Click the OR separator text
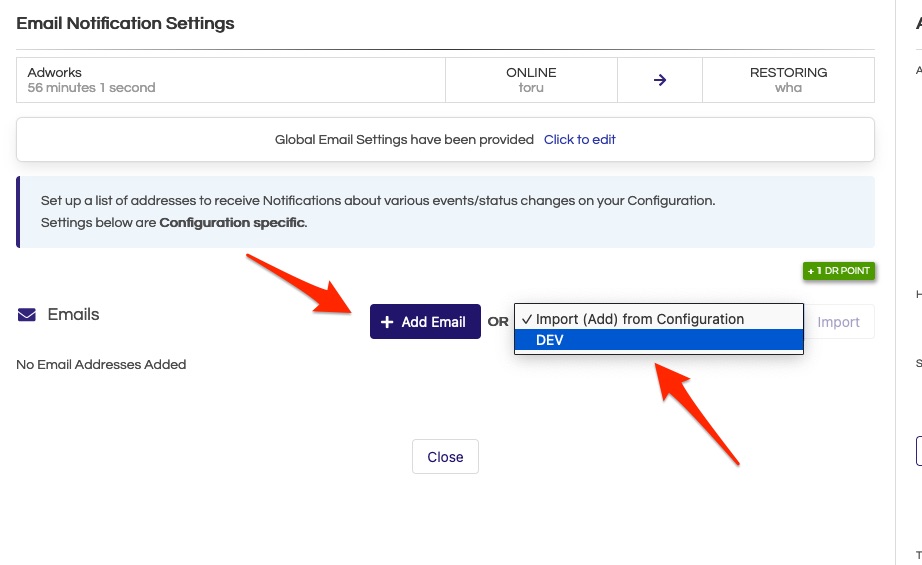This screenshot has width=922, height=565. coord(497,322)
